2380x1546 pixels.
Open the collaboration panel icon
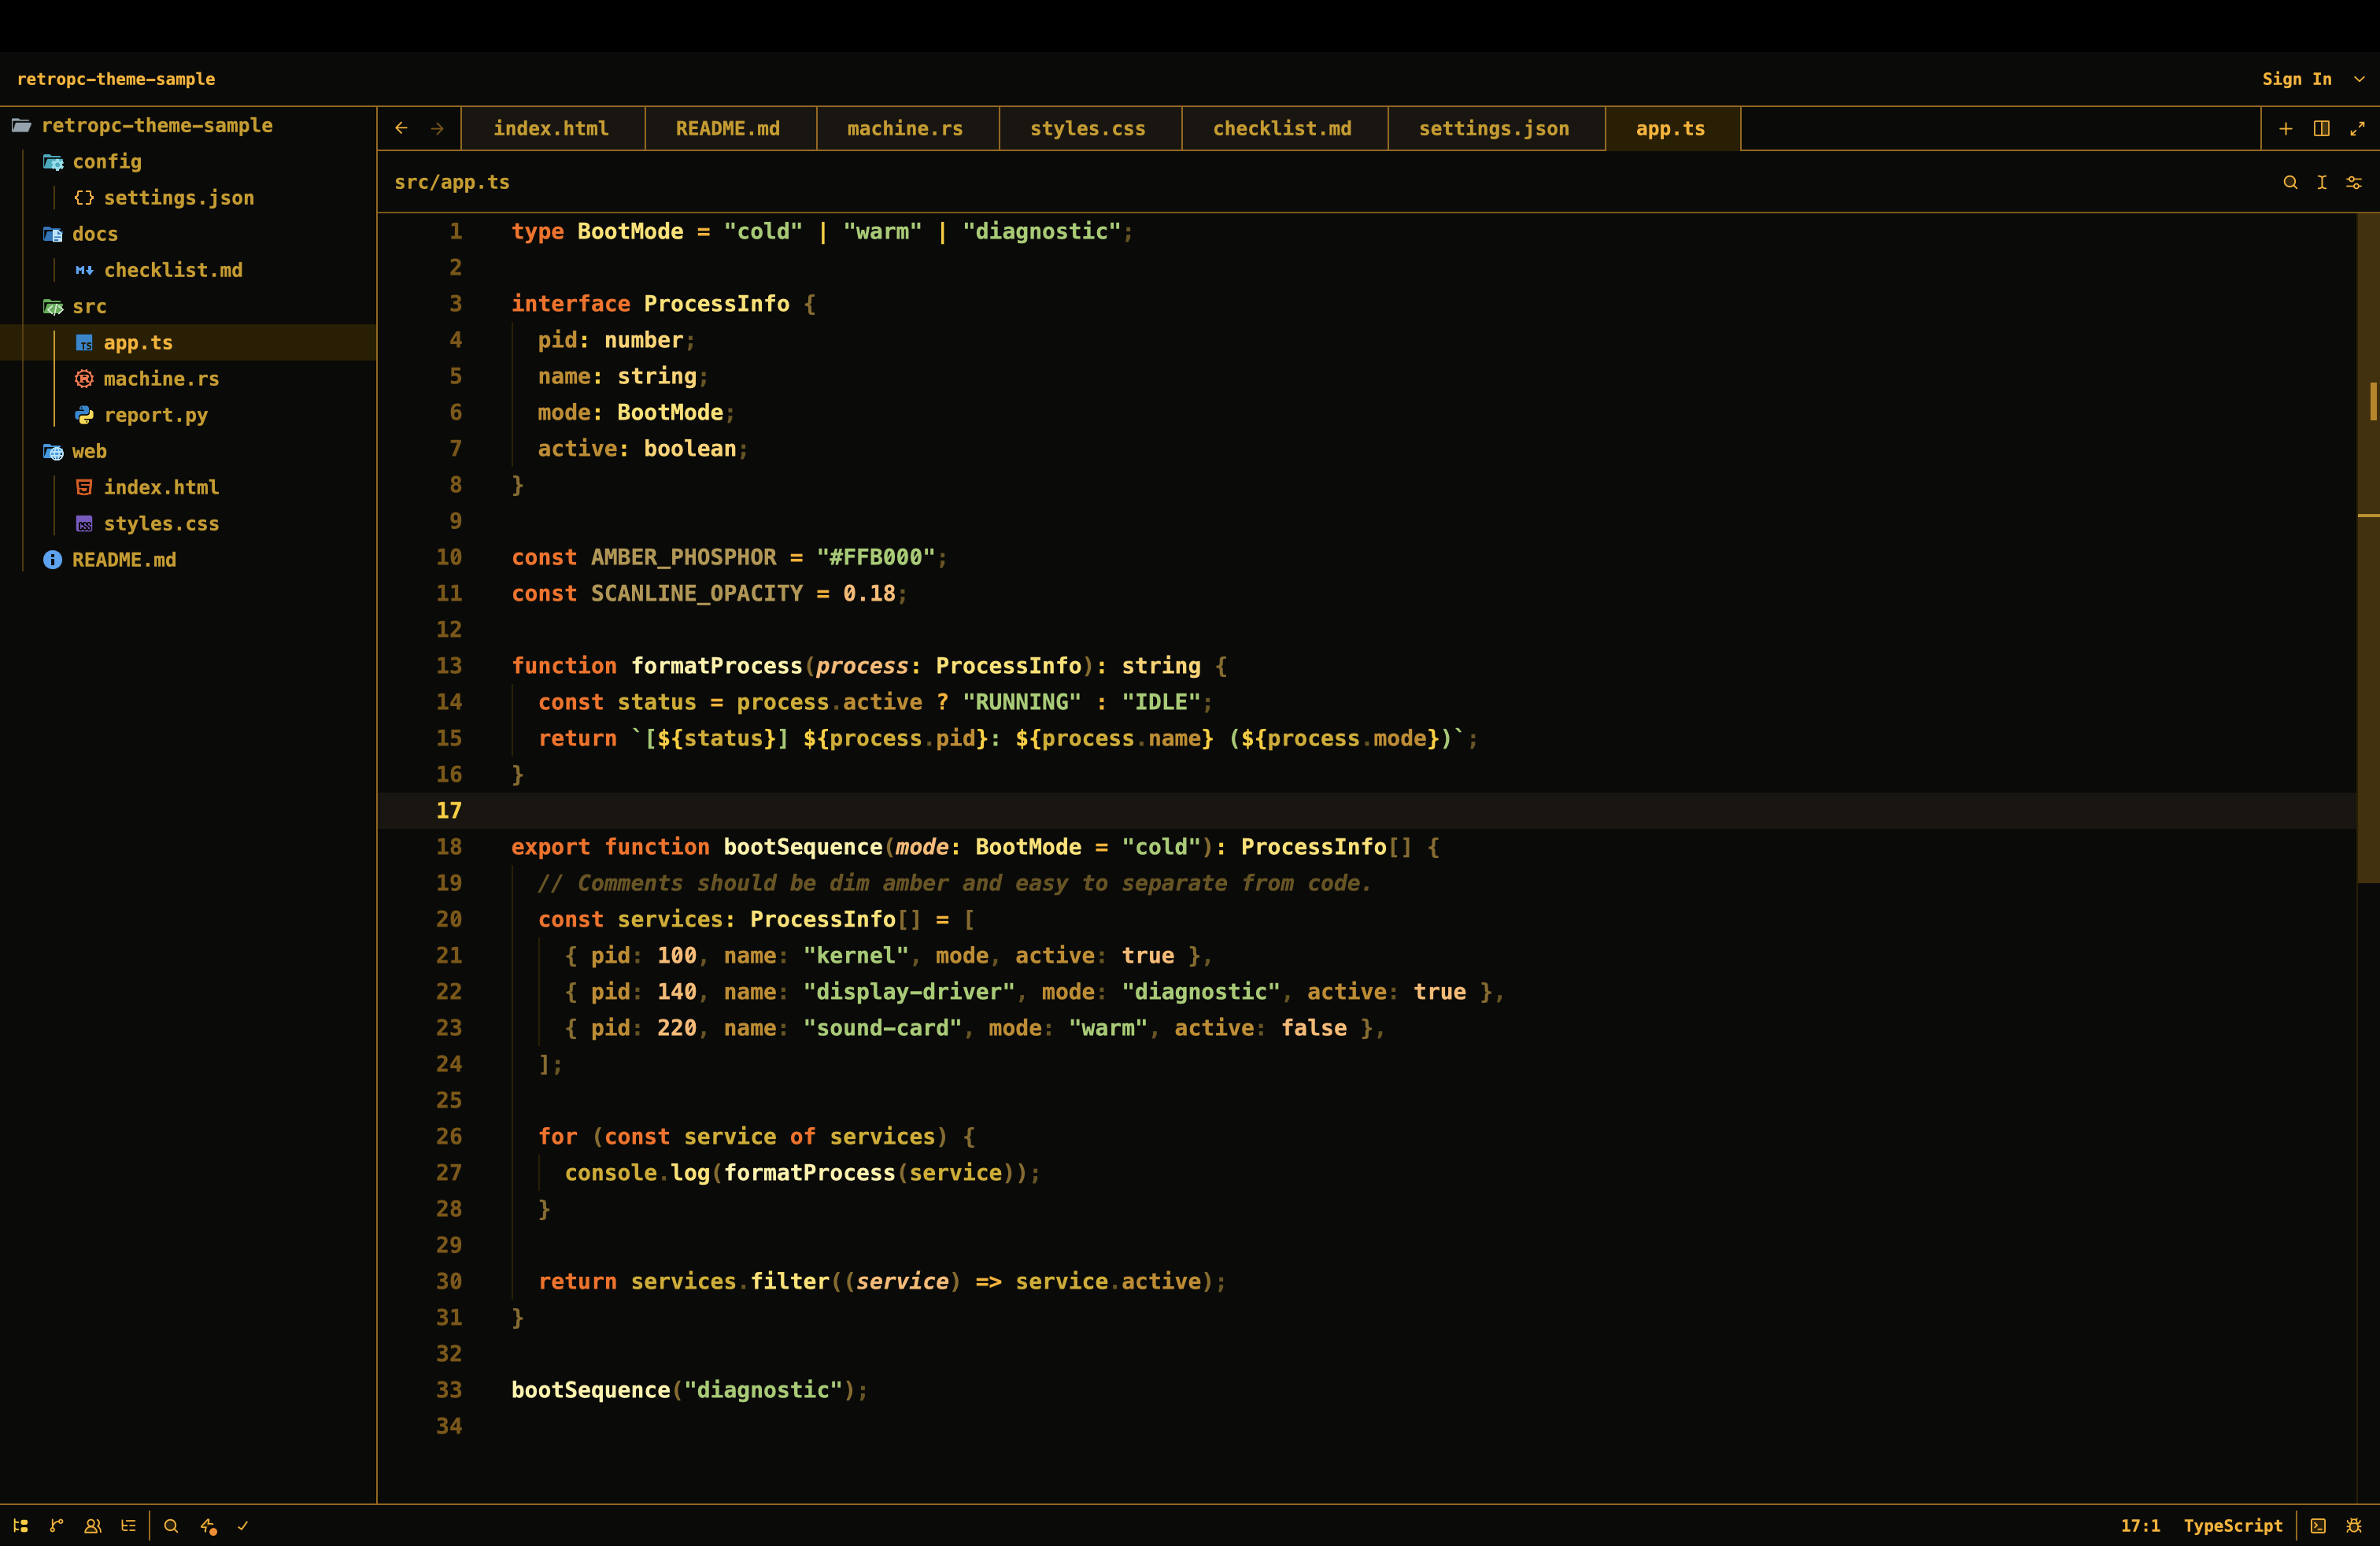pos(93,1526)
